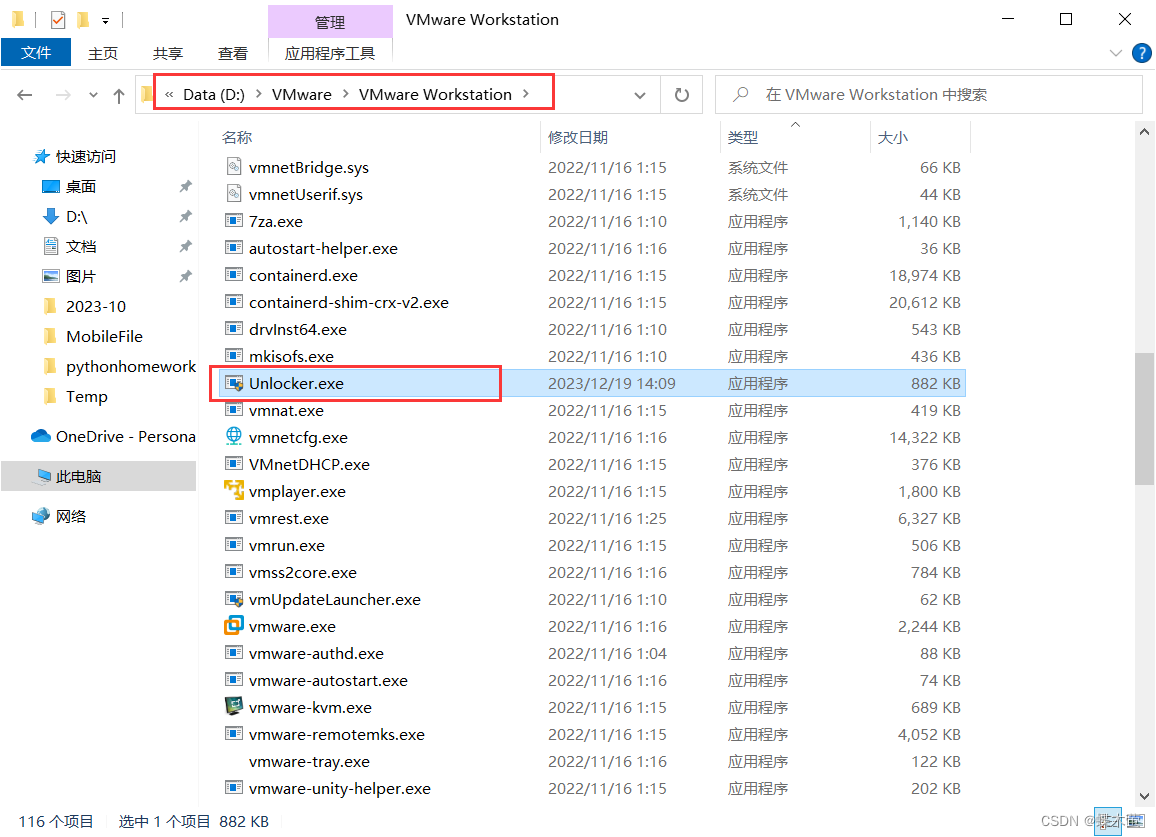Click the Quick access star icon
The image size is (1156, 837).
click(x=42, y=156)
